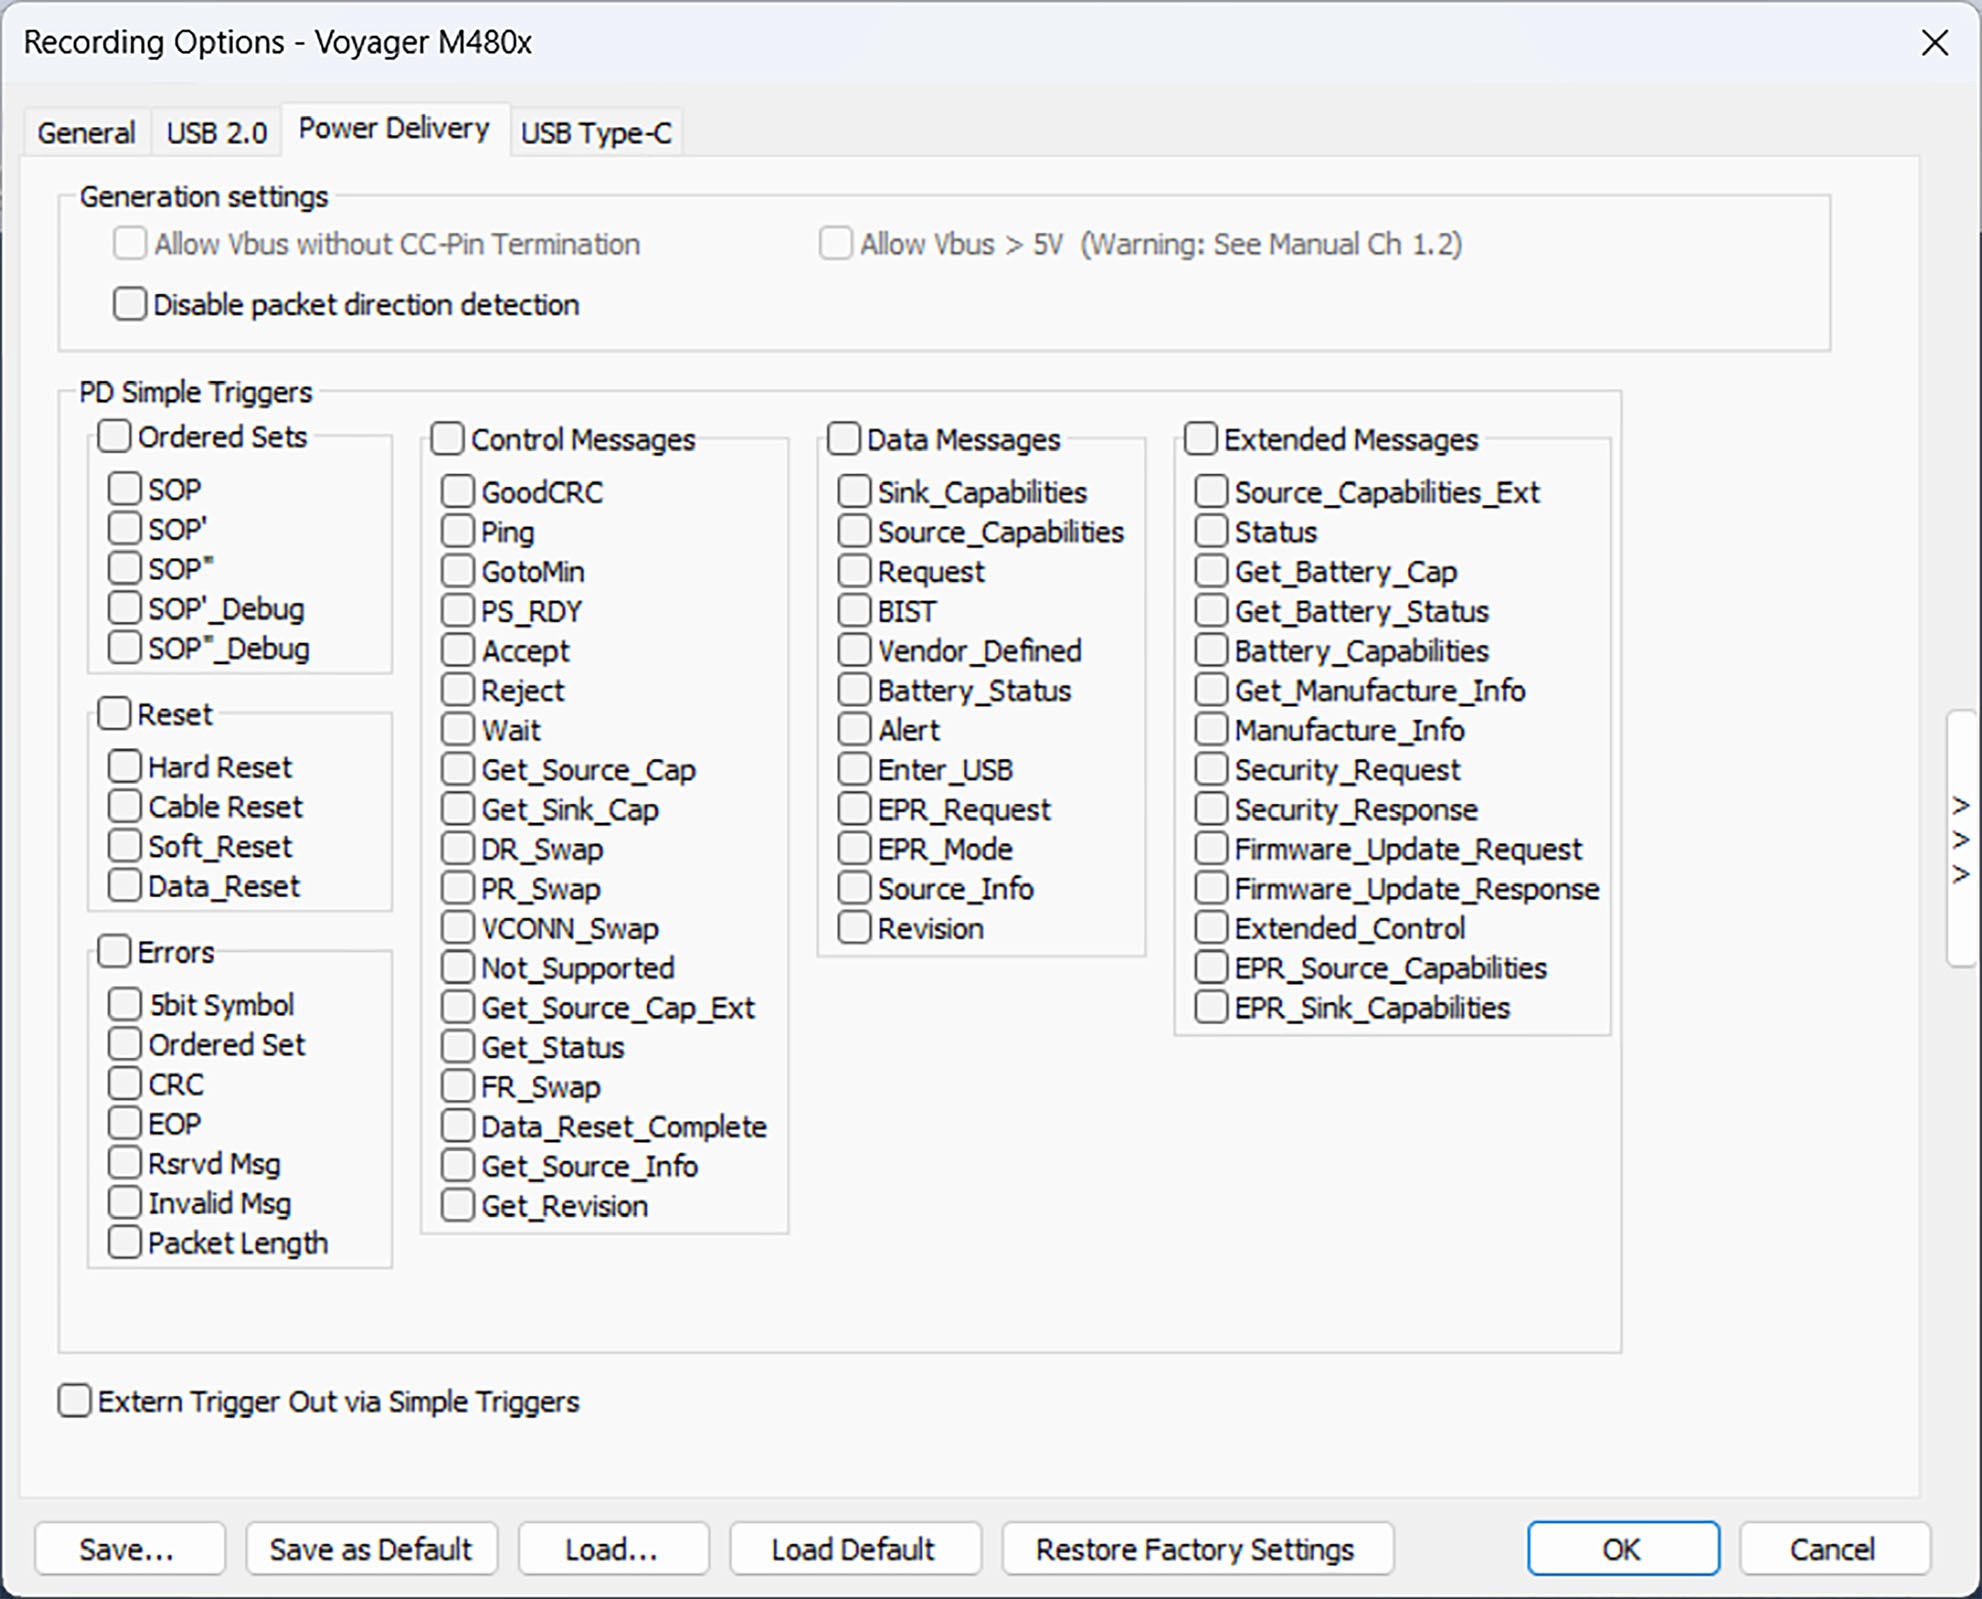Enable the Revision data message trigger
Screen dimensions: 1982x1599
click(x=854, y=927)
